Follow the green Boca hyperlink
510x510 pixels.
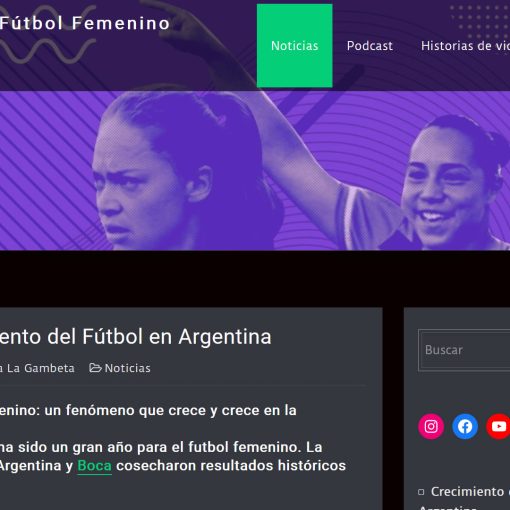(94, 466)
